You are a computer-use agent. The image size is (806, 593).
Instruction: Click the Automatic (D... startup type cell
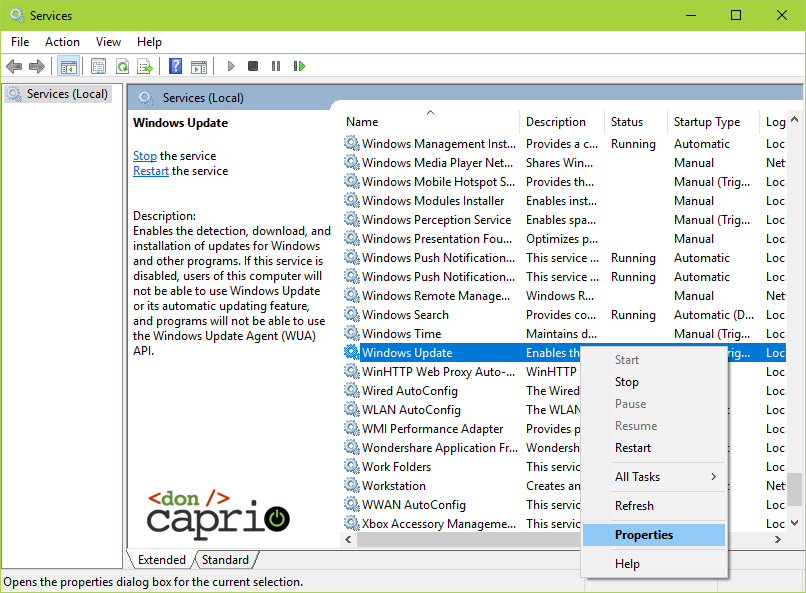coord(713,314)
